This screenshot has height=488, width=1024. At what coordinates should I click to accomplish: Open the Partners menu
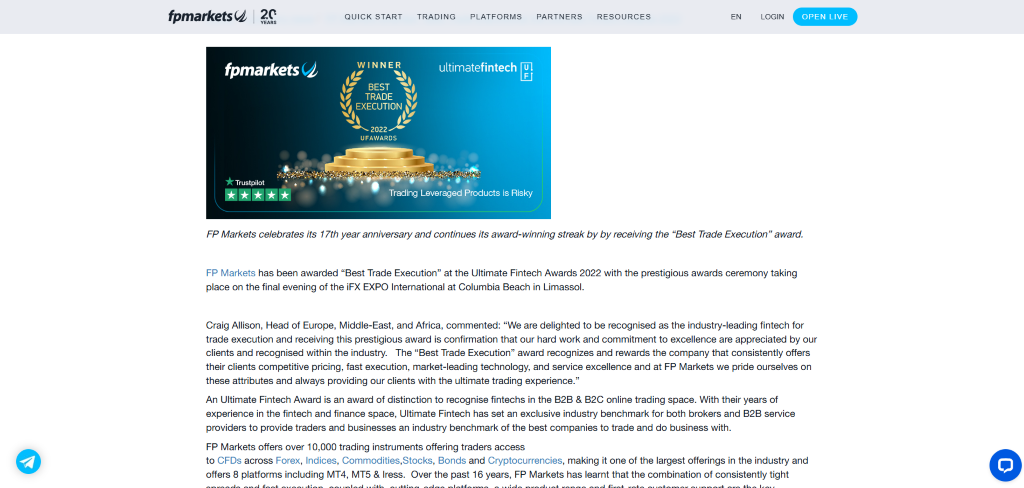559,17
